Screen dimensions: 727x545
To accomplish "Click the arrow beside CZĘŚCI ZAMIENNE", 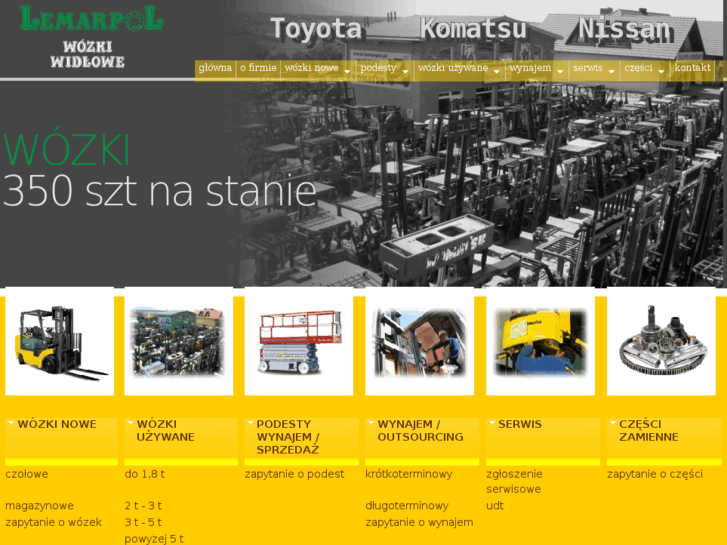I will [x=612, y=423].
